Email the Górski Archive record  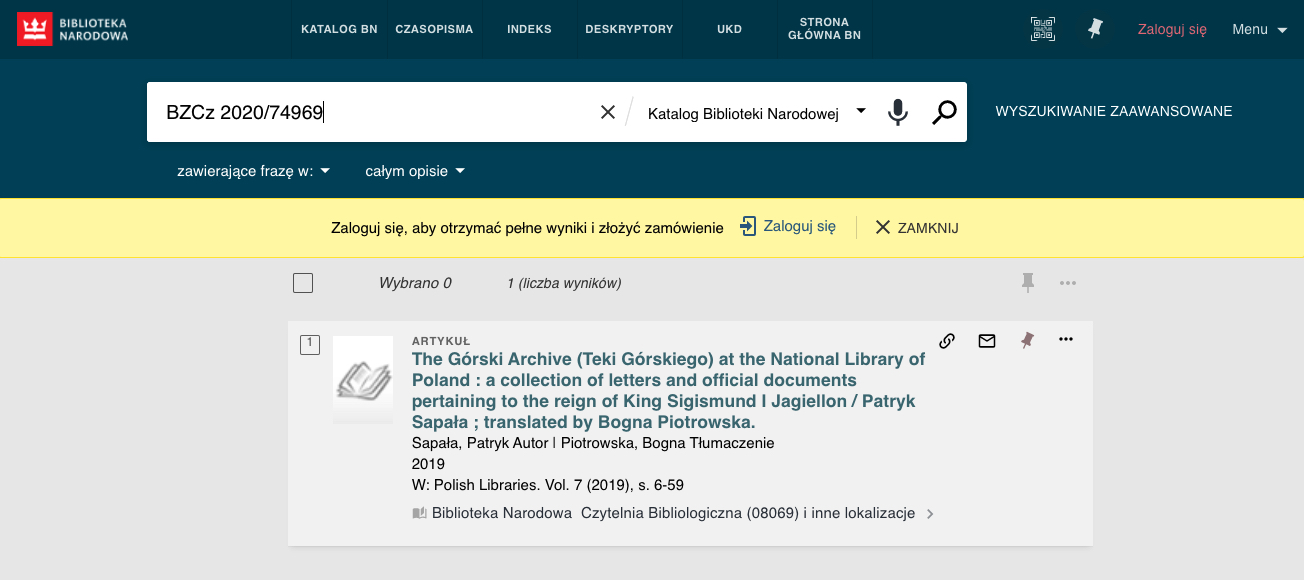point(987,340)
